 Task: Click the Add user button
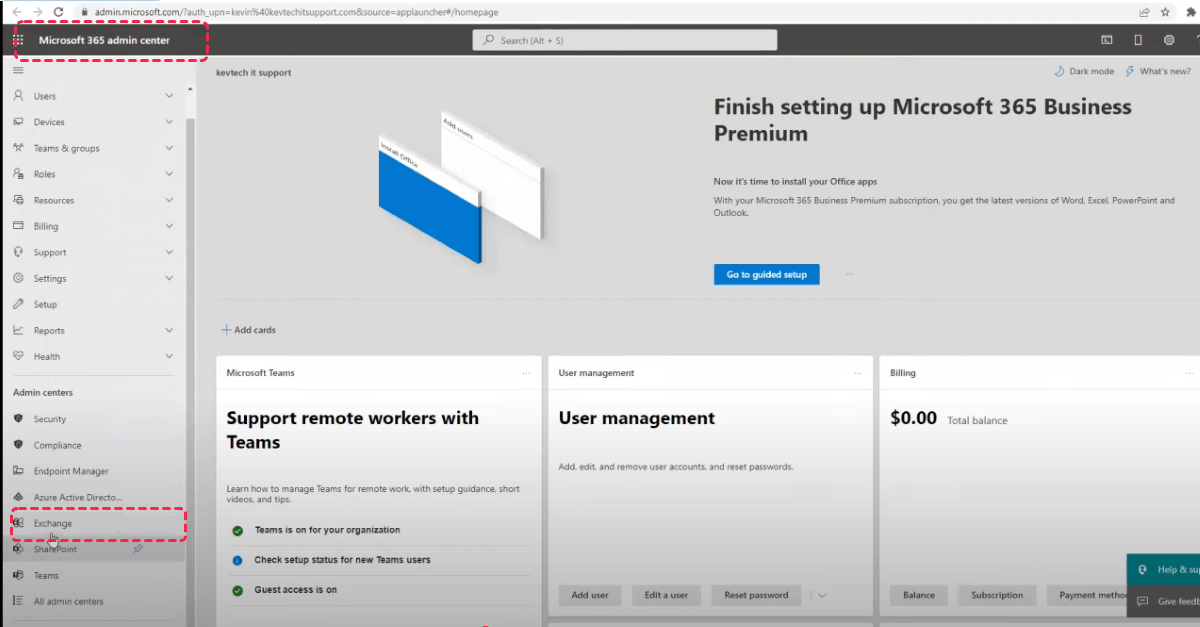tap(590, 595)
